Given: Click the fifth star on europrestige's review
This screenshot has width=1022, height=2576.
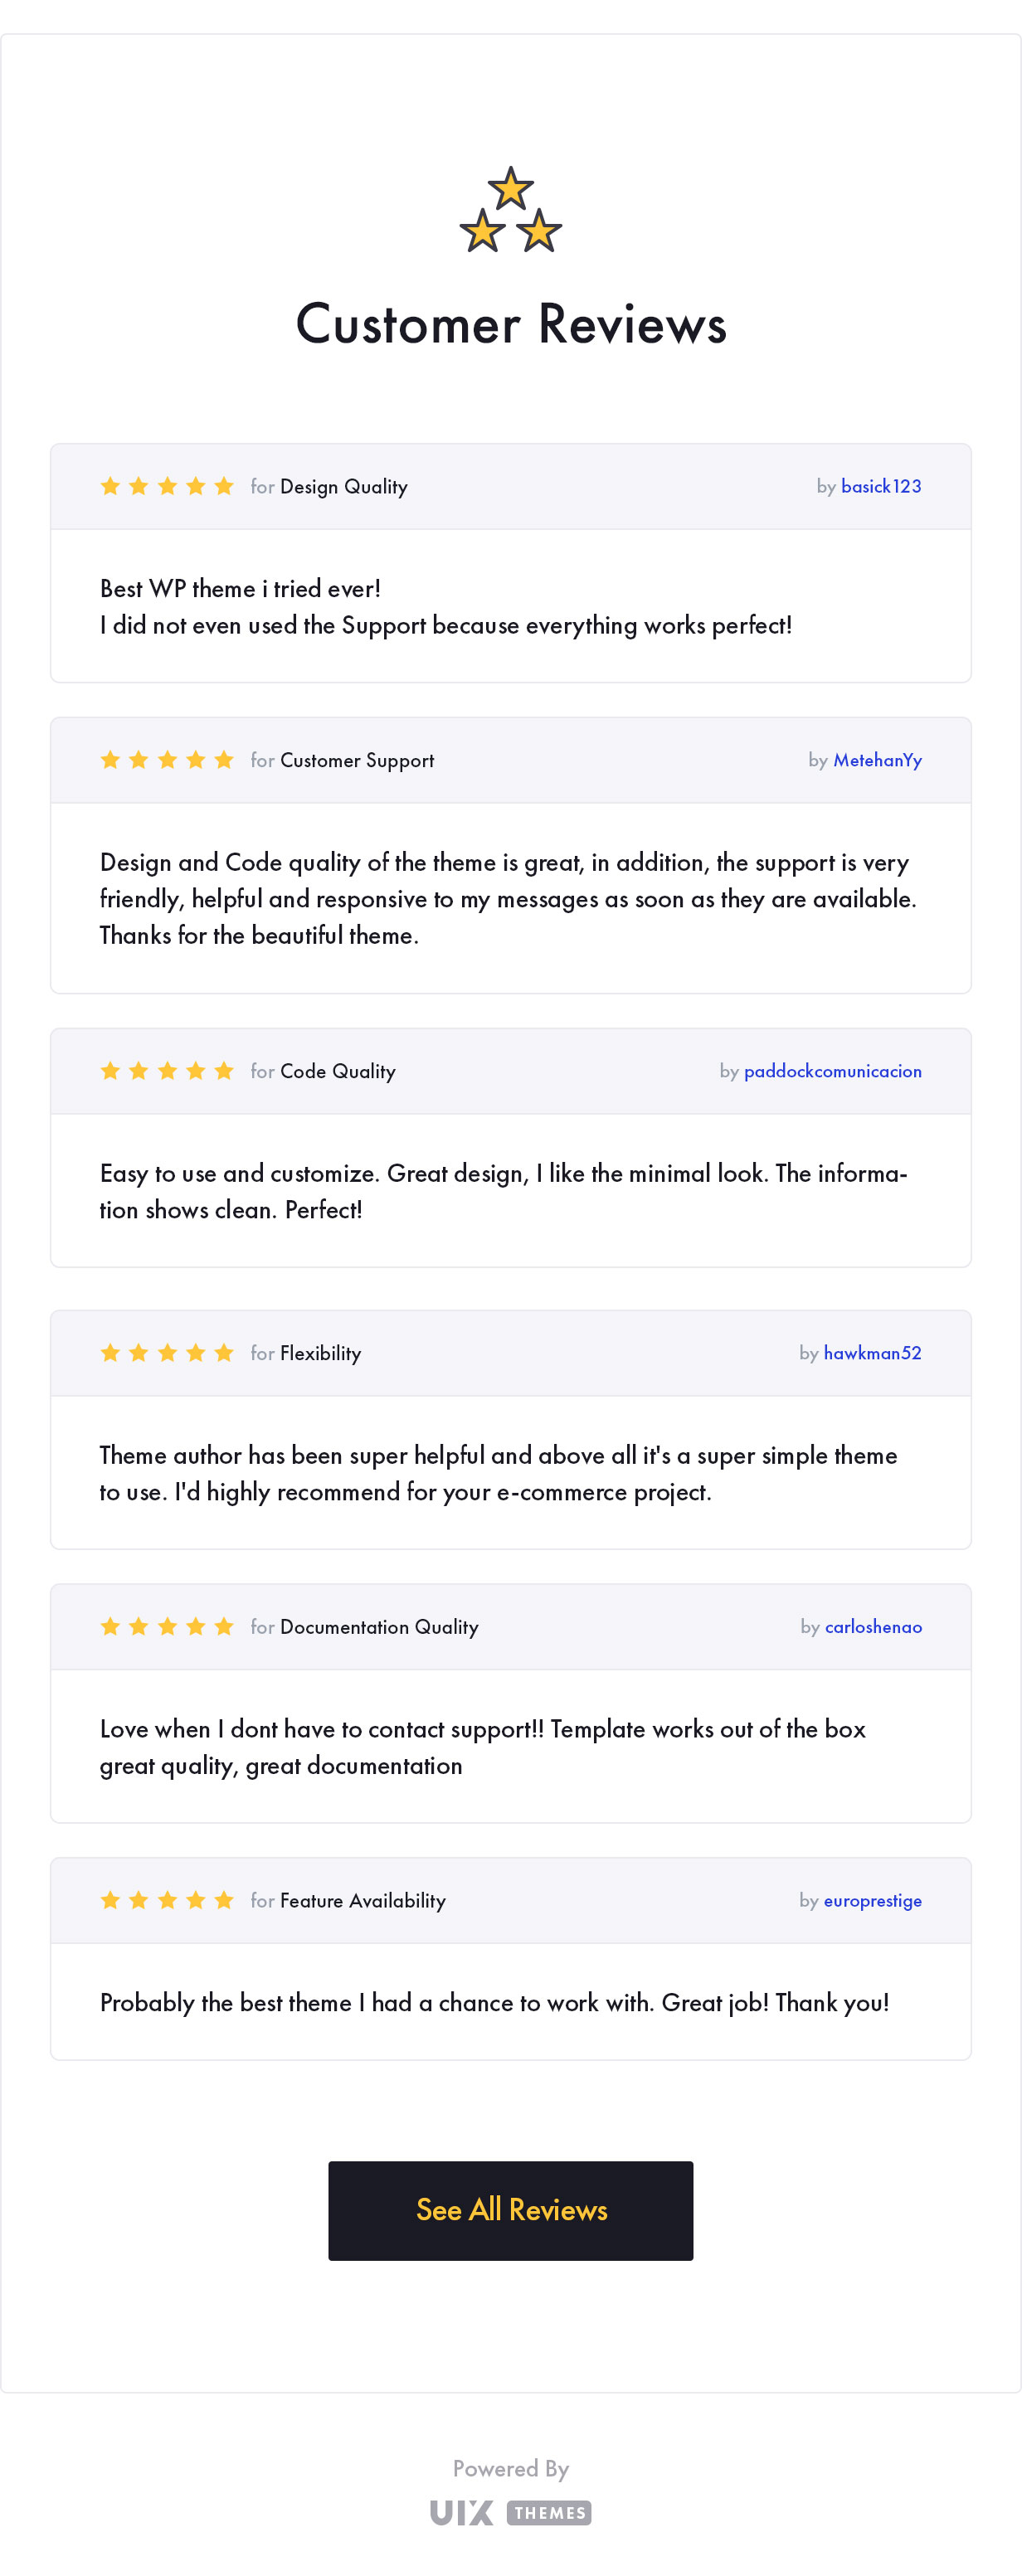Looking at the screenshot, I should [223, 1900].
